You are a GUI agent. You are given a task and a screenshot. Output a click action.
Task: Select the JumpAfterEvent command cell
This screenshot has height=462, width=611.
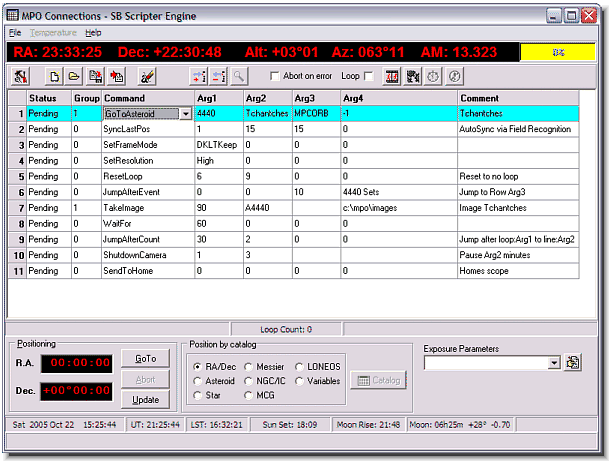pos(148,192)
